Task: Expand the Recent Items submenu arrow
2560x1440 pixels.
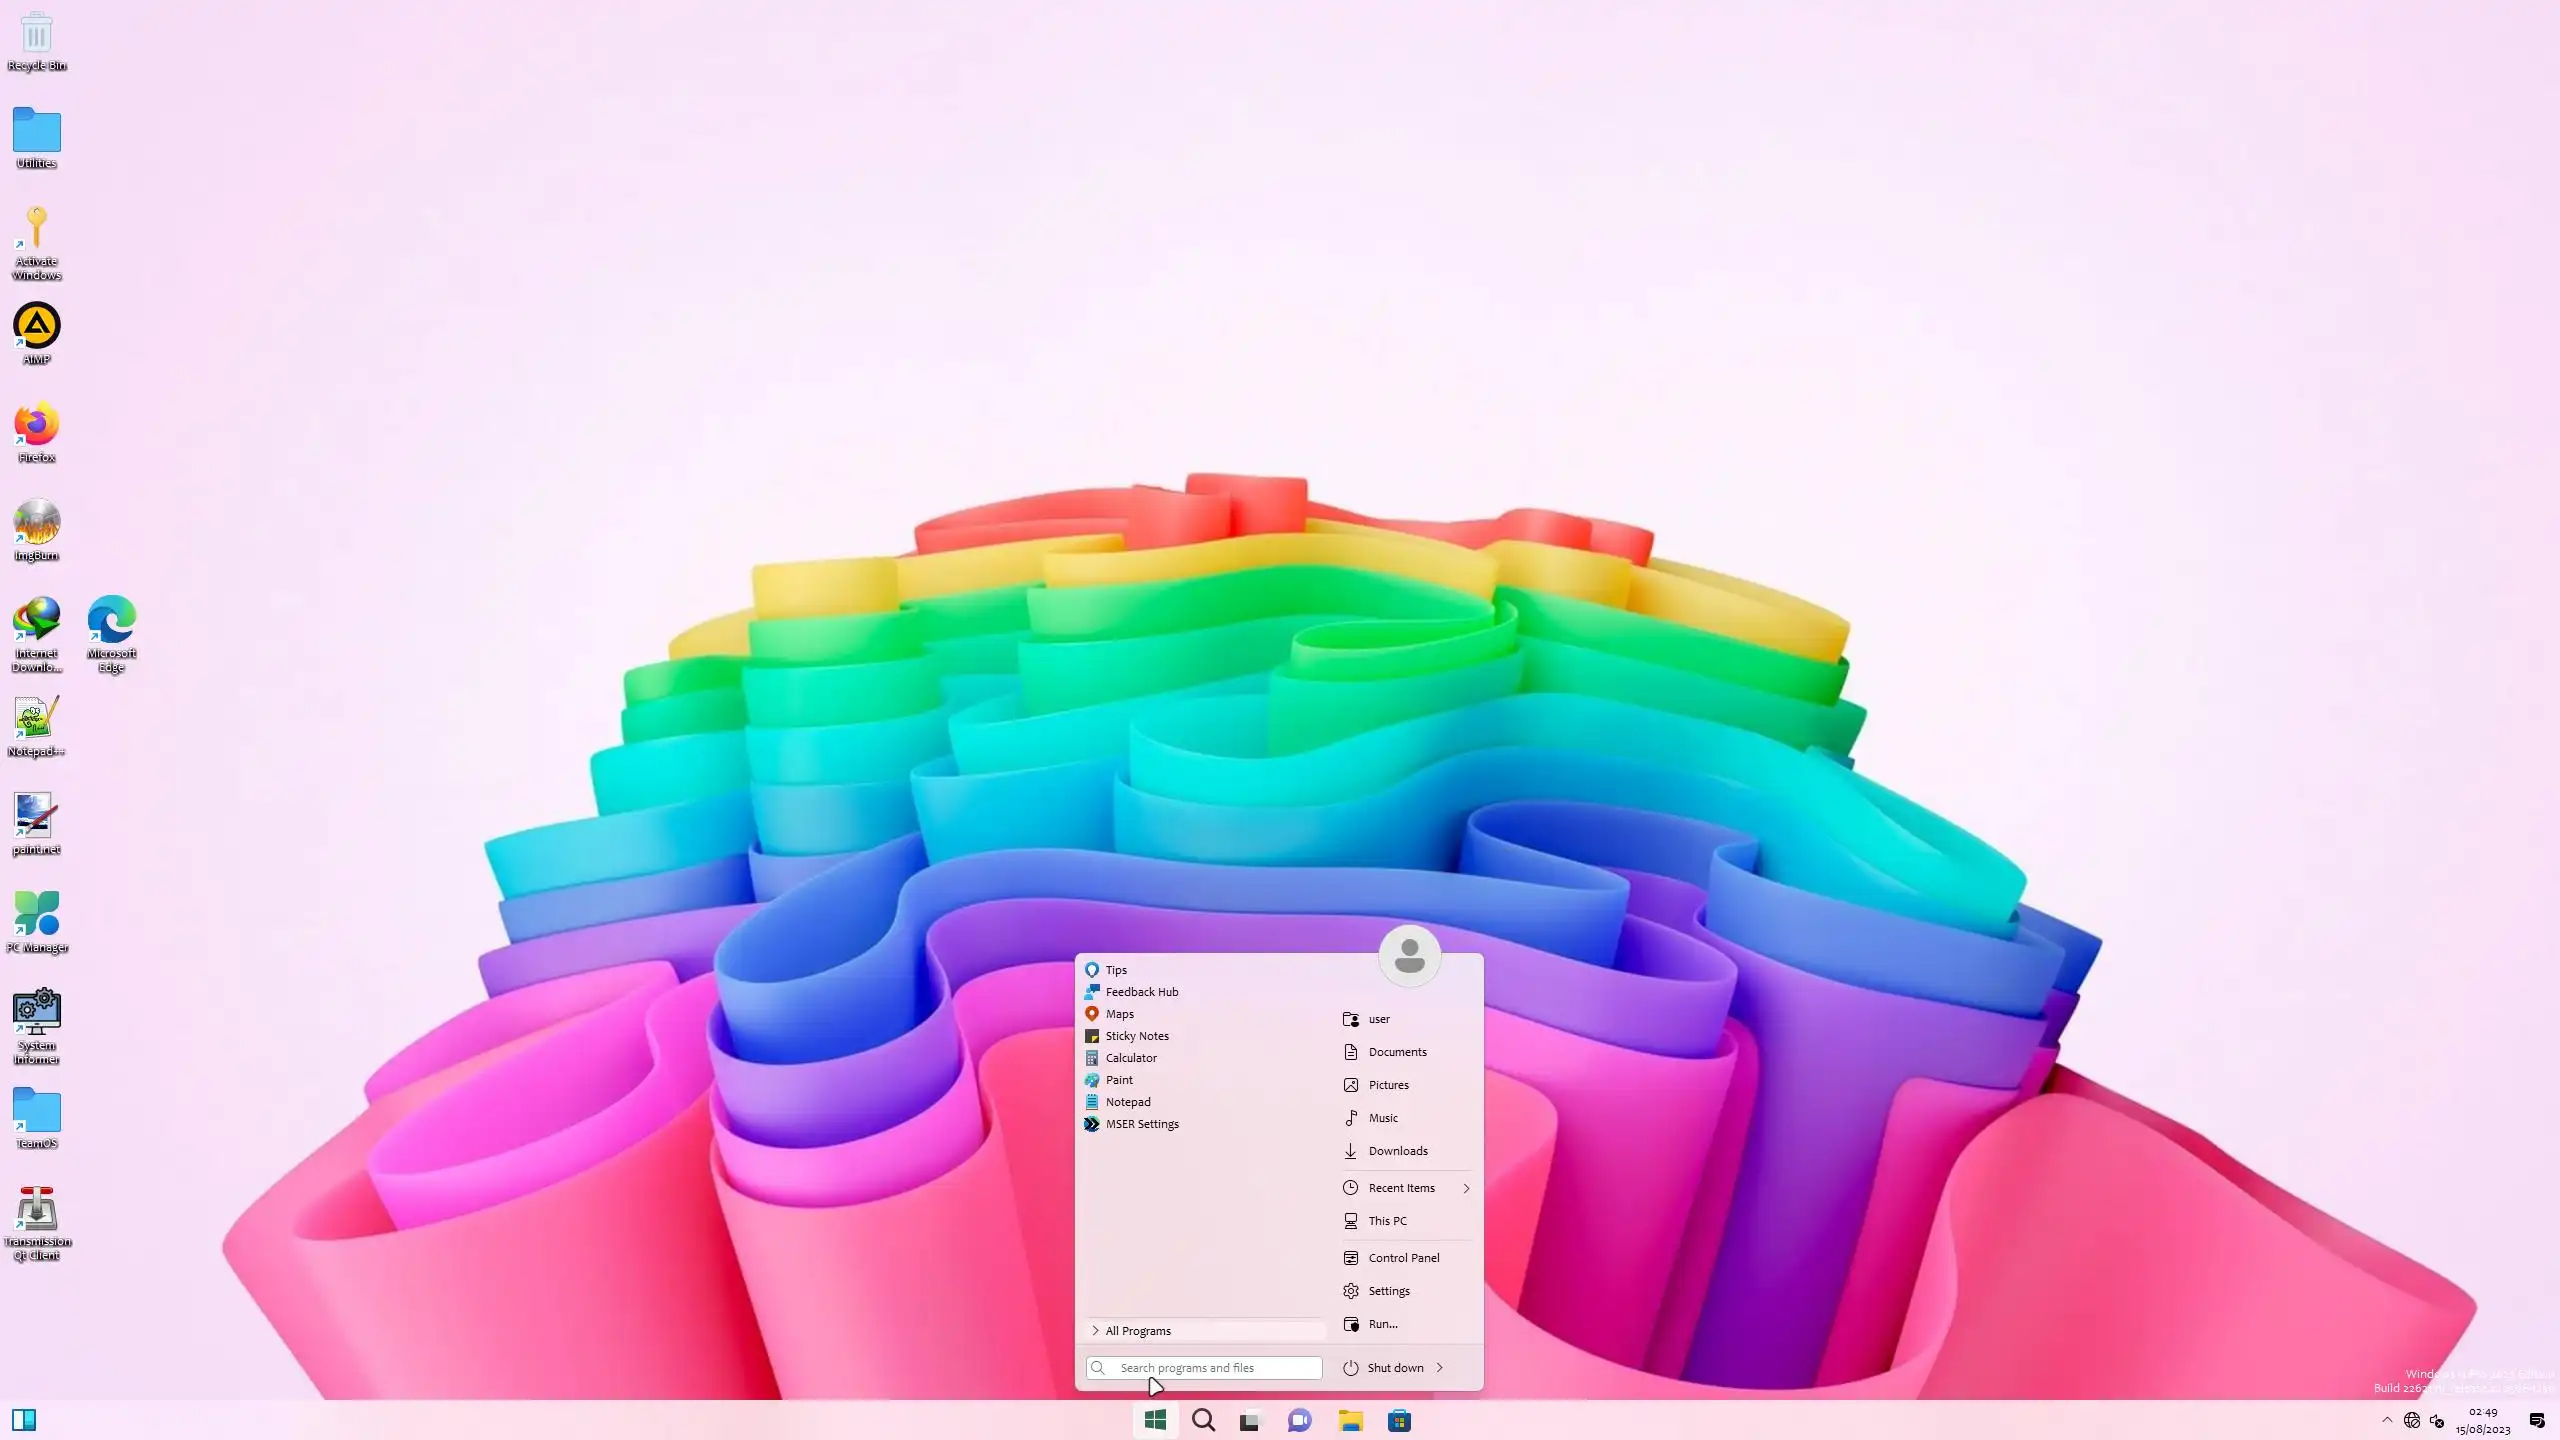Action: pyautogui.click(x=1466, y=1188)
